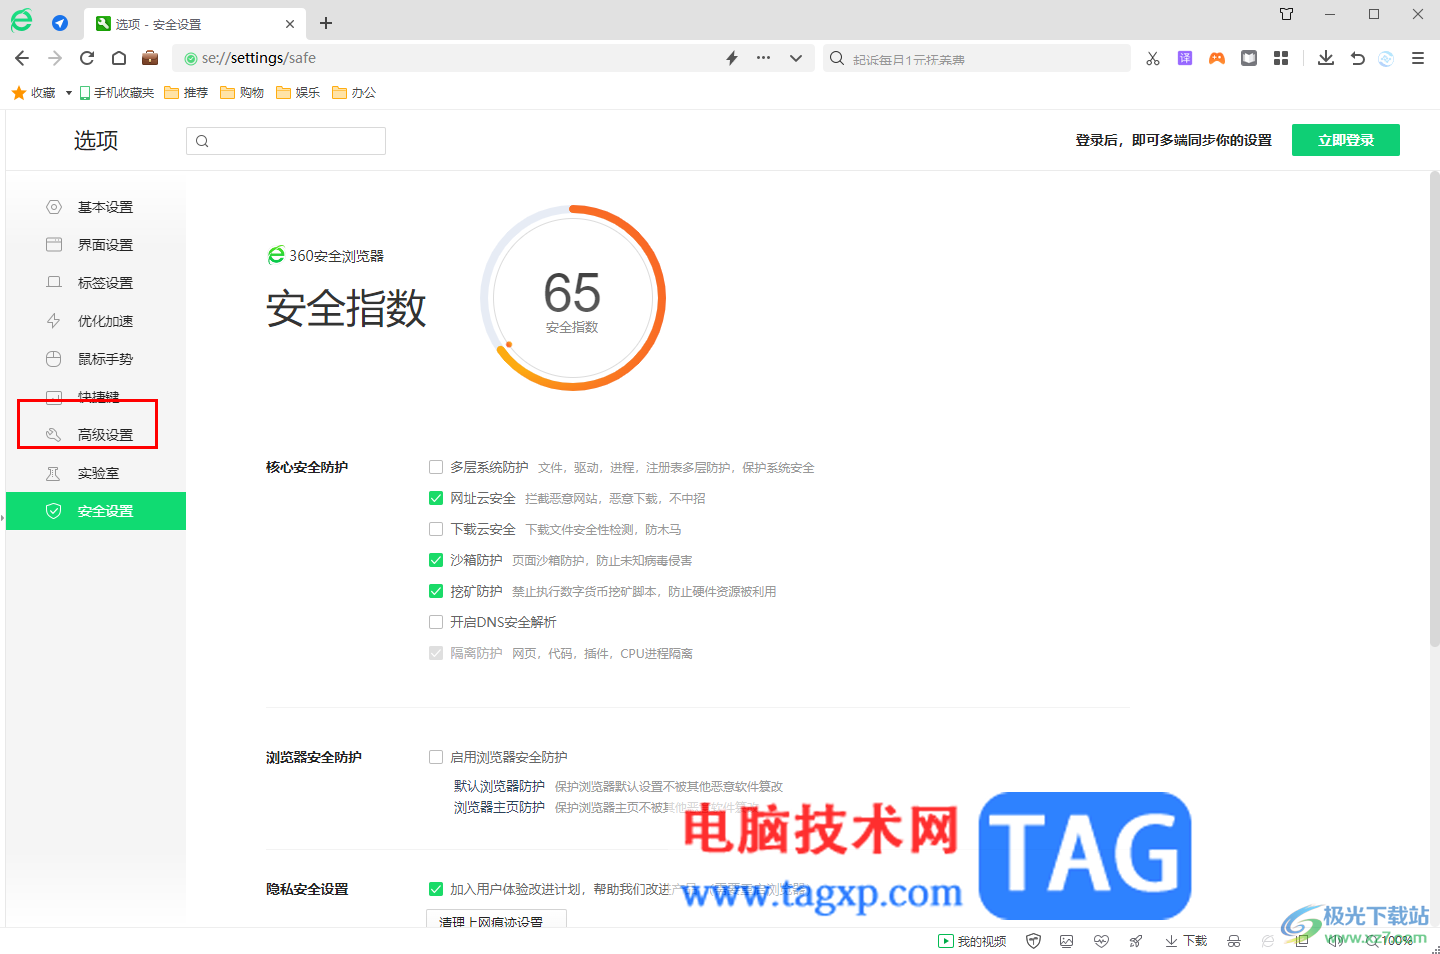The width and height of the screenshot is (1440, 954).
Task: Enable the 启用浏览器安全防护 checkbox
Action: tap(436, 757)
